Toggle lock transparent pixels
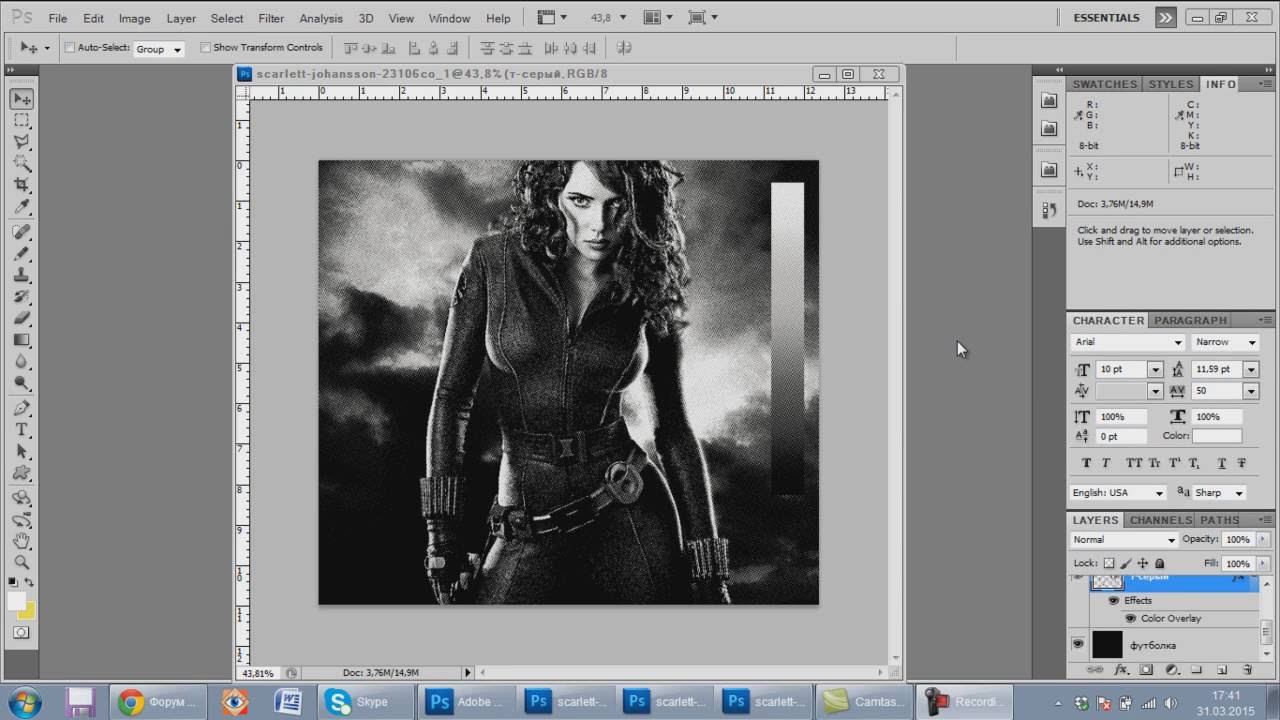1280x720 pixels. pos(1108,564)
